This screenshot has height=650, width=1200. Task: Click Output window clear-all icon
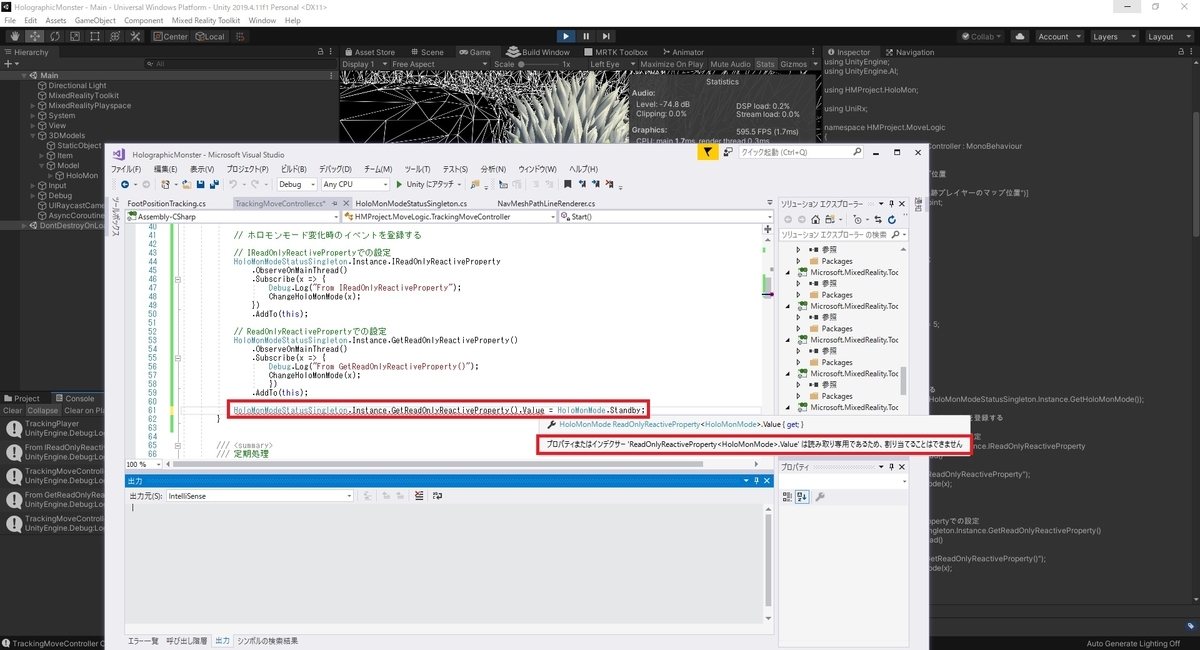click(419, 495)
